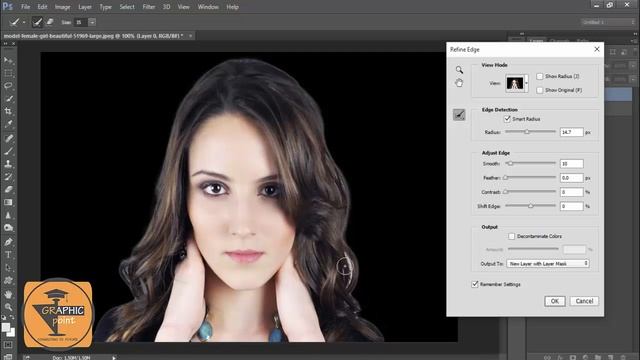The width and height of the screenshot is (640, 360).
Task: Click Cancel in Refine Edge dialog
Action: pyautogui.click(x=584, y=301)
